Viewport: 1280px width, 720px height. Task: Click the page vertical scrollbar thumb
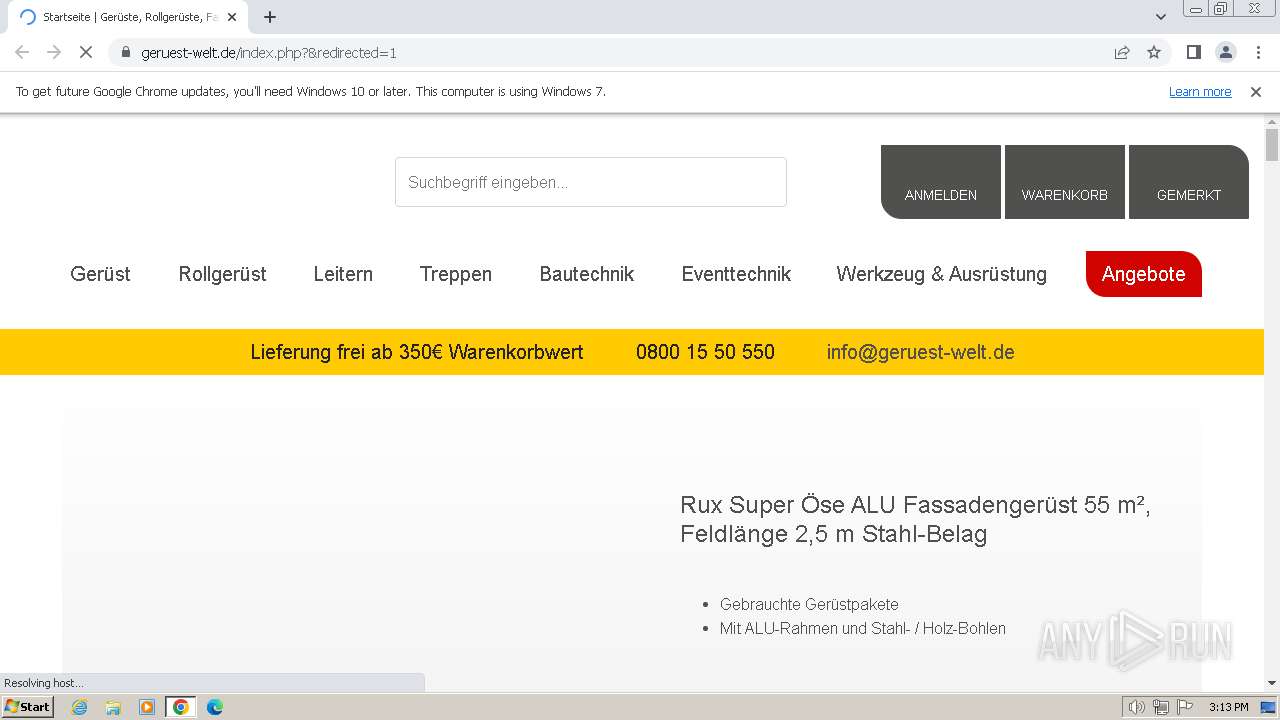coord(1272,145)
